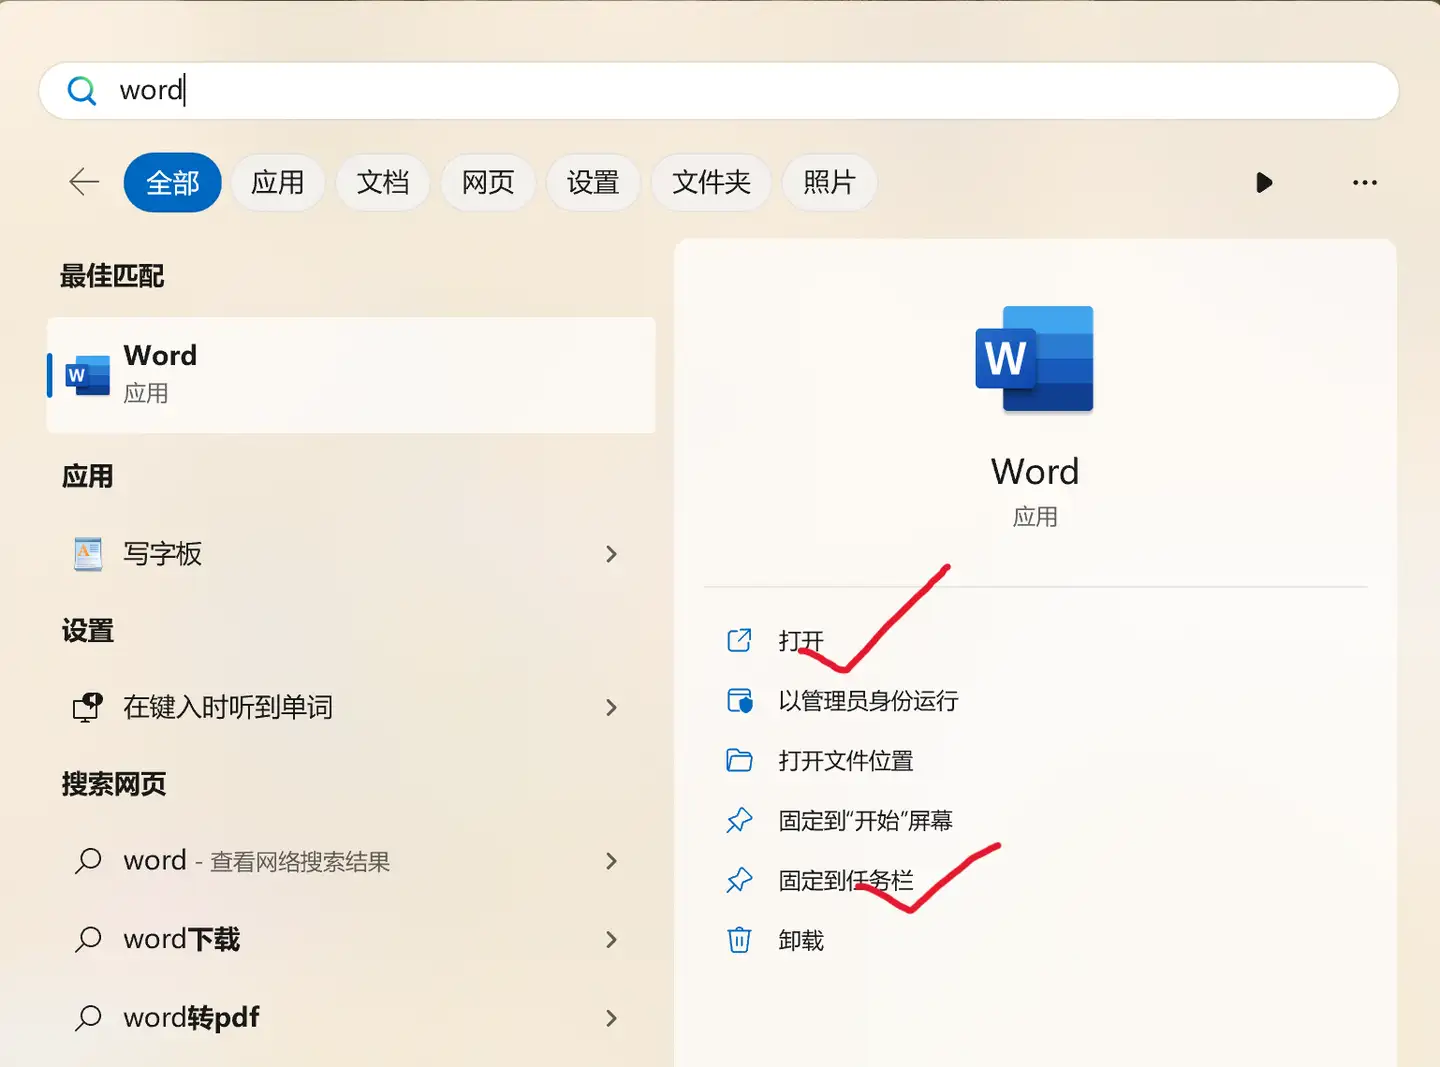
Task: Click the Word title in the details pane
Action: click(1035, 471)
